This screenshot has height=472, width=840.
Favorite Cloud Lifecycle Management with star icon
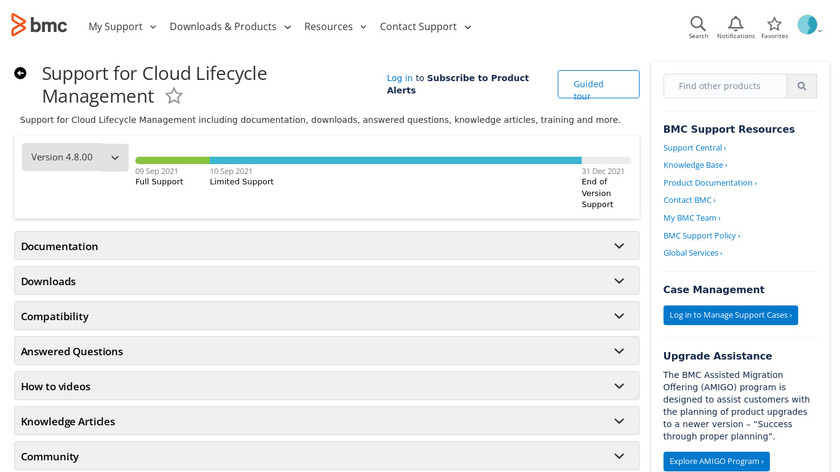pos(174,96)
